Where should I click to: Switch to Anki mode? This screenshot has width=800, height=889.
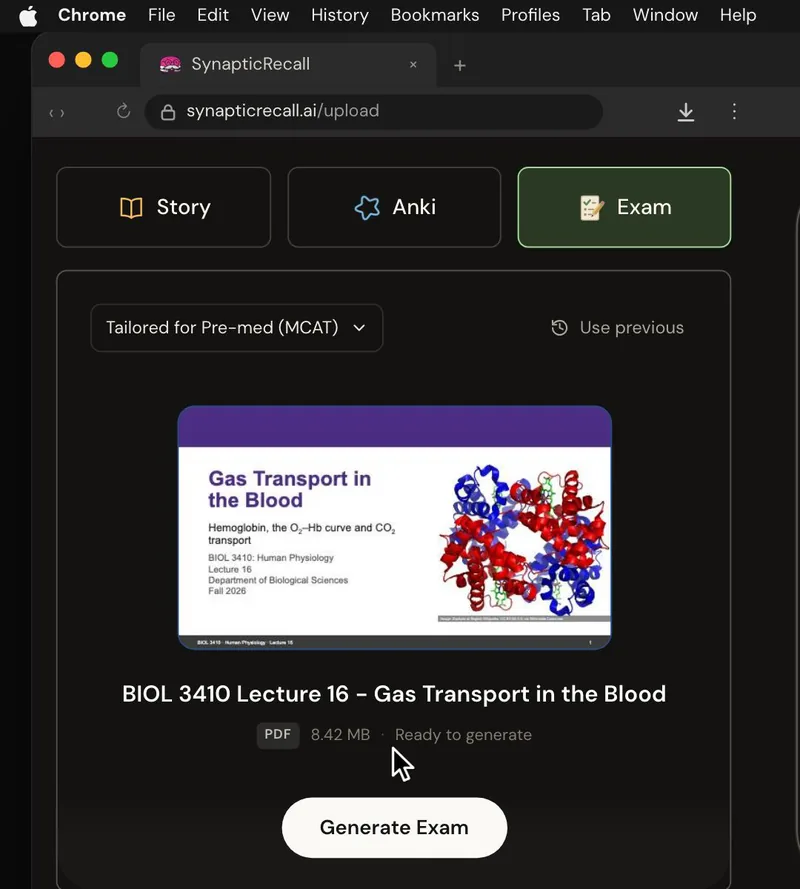[x=395, y=207]
